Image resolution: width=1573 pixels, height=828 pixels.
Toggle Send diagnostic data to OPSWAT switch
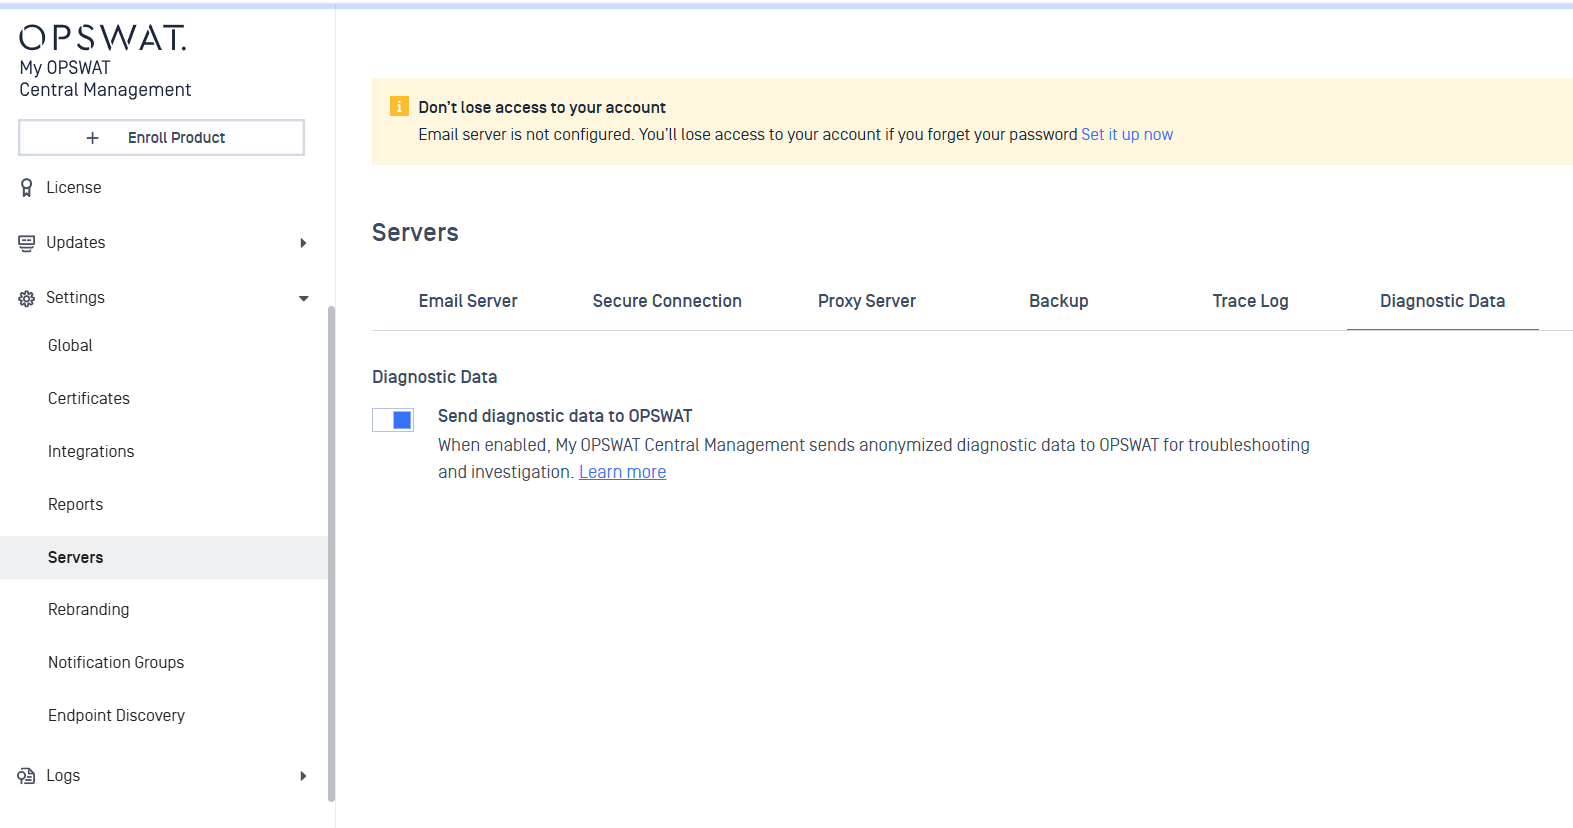point(393,420)
